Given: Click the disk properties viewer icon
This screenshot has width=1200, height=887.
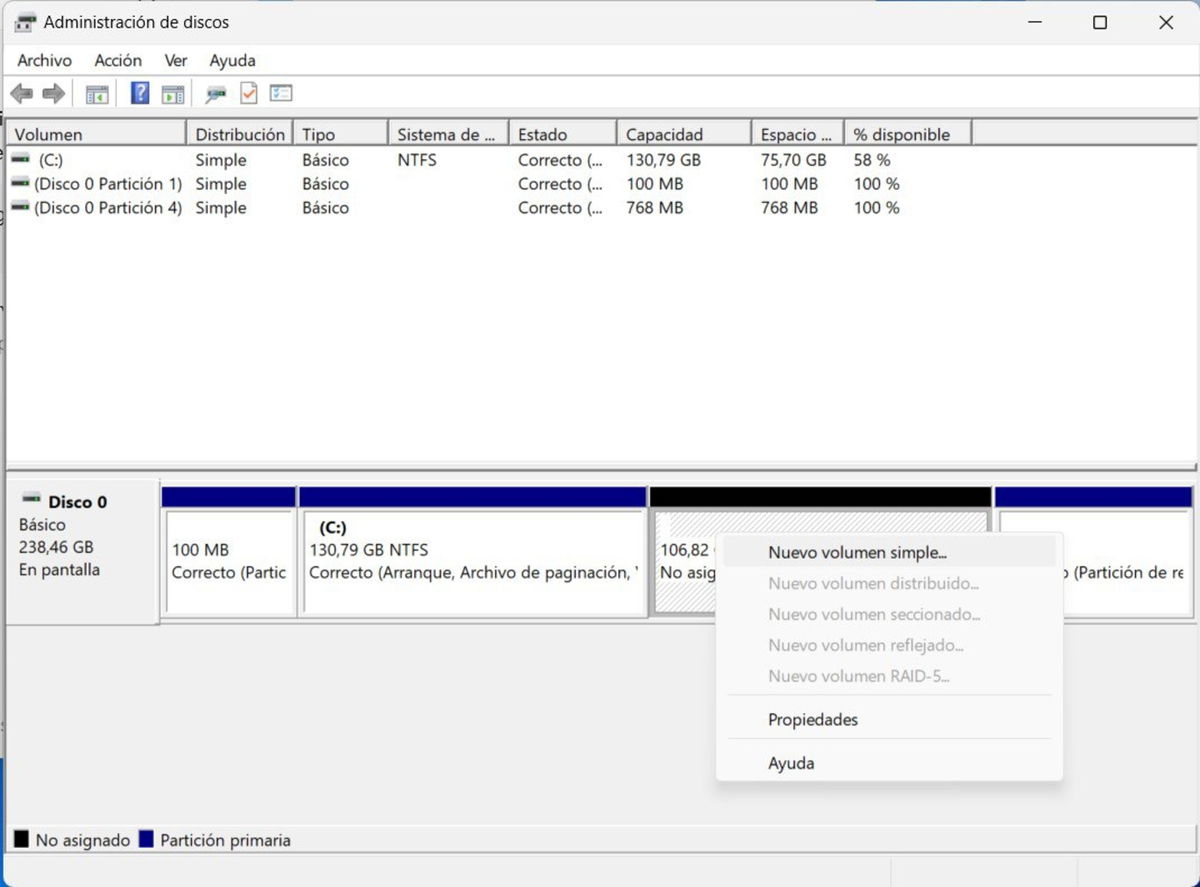Looking at the screenshot, I should pos(215,93).
